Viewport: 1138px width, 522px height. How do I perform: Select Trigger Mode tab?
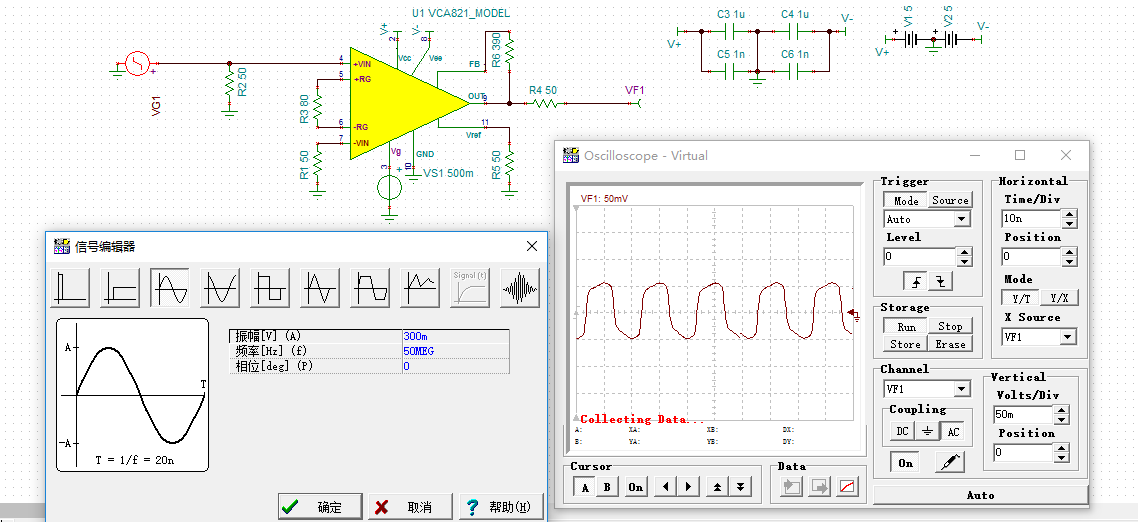tap(906, 200)
